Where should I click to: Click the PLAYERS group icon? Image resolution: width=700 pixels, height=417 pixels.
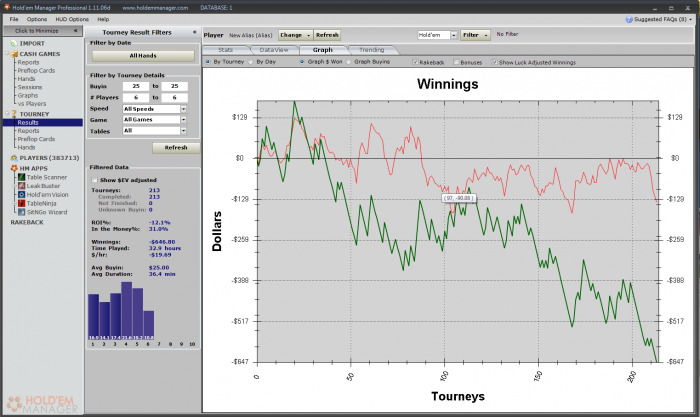[14, 158]
